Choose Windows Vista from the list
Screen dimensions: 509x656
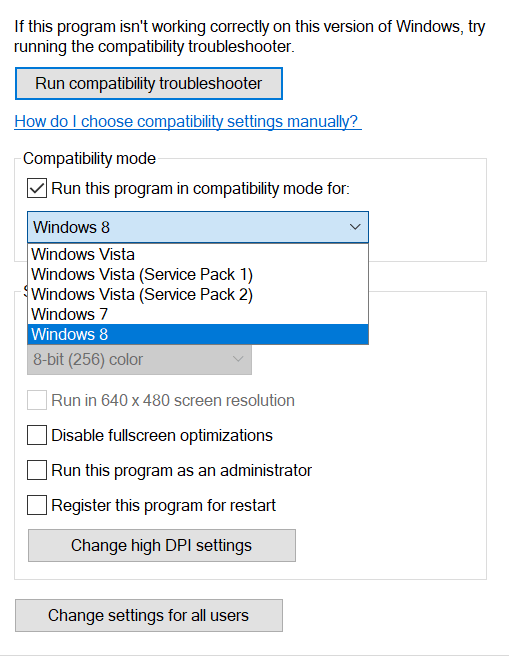click(198, 254)
